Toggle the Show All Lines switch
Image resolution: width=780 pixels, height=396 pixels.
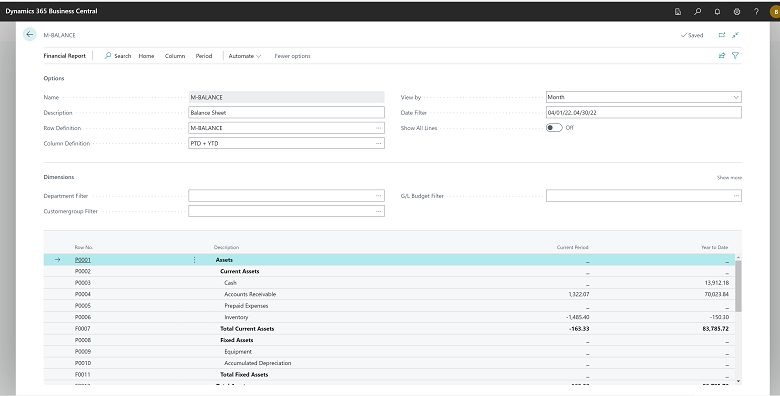pyautogui.click(x=554, y=128)
